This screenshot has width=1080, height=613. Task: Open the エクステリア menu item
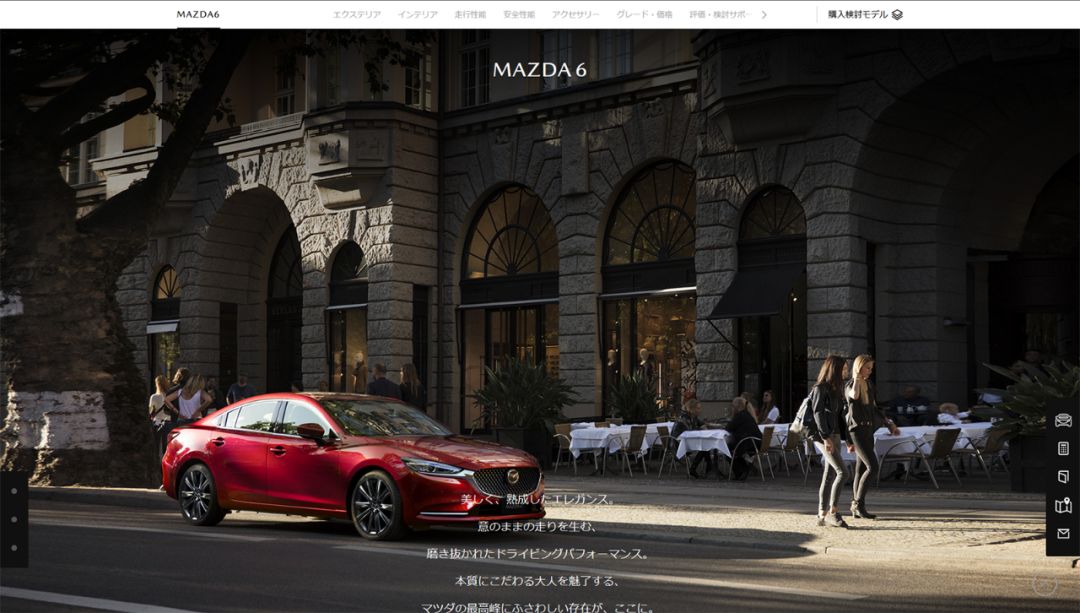pyautogui.click(x=357, y=15)
